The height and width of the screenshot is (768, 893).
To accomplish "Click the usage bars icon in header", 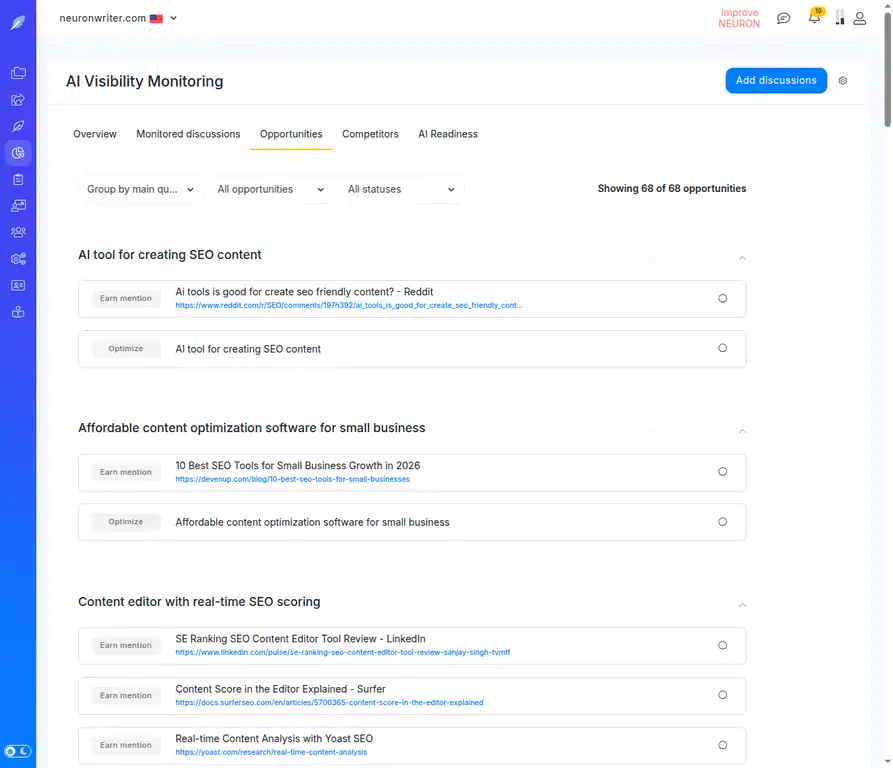I will coord(839,18).
